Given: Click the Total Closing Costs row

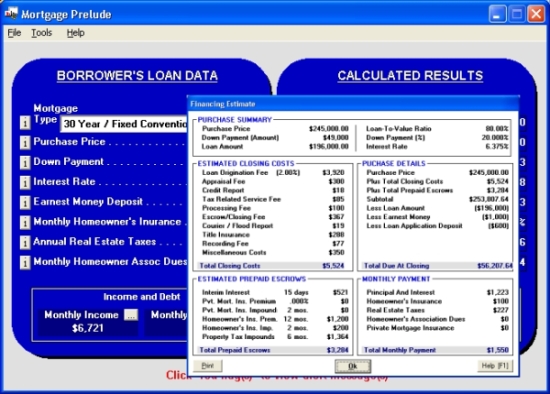Looking at the screenshot, I should coord(272,266).
